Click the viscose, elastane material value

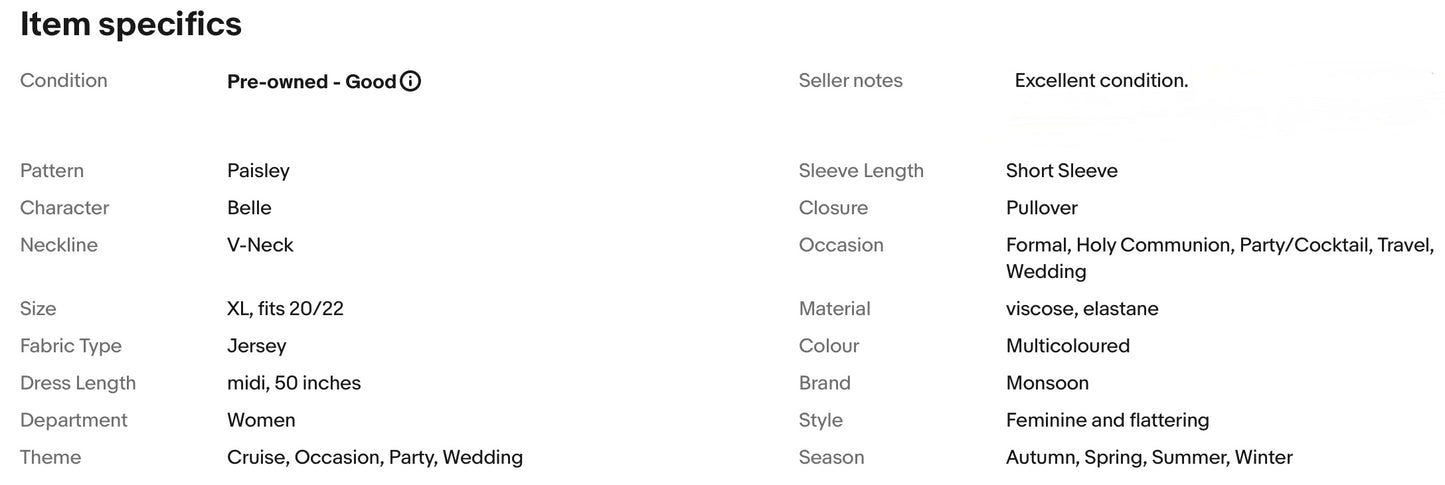[1082, 309]
